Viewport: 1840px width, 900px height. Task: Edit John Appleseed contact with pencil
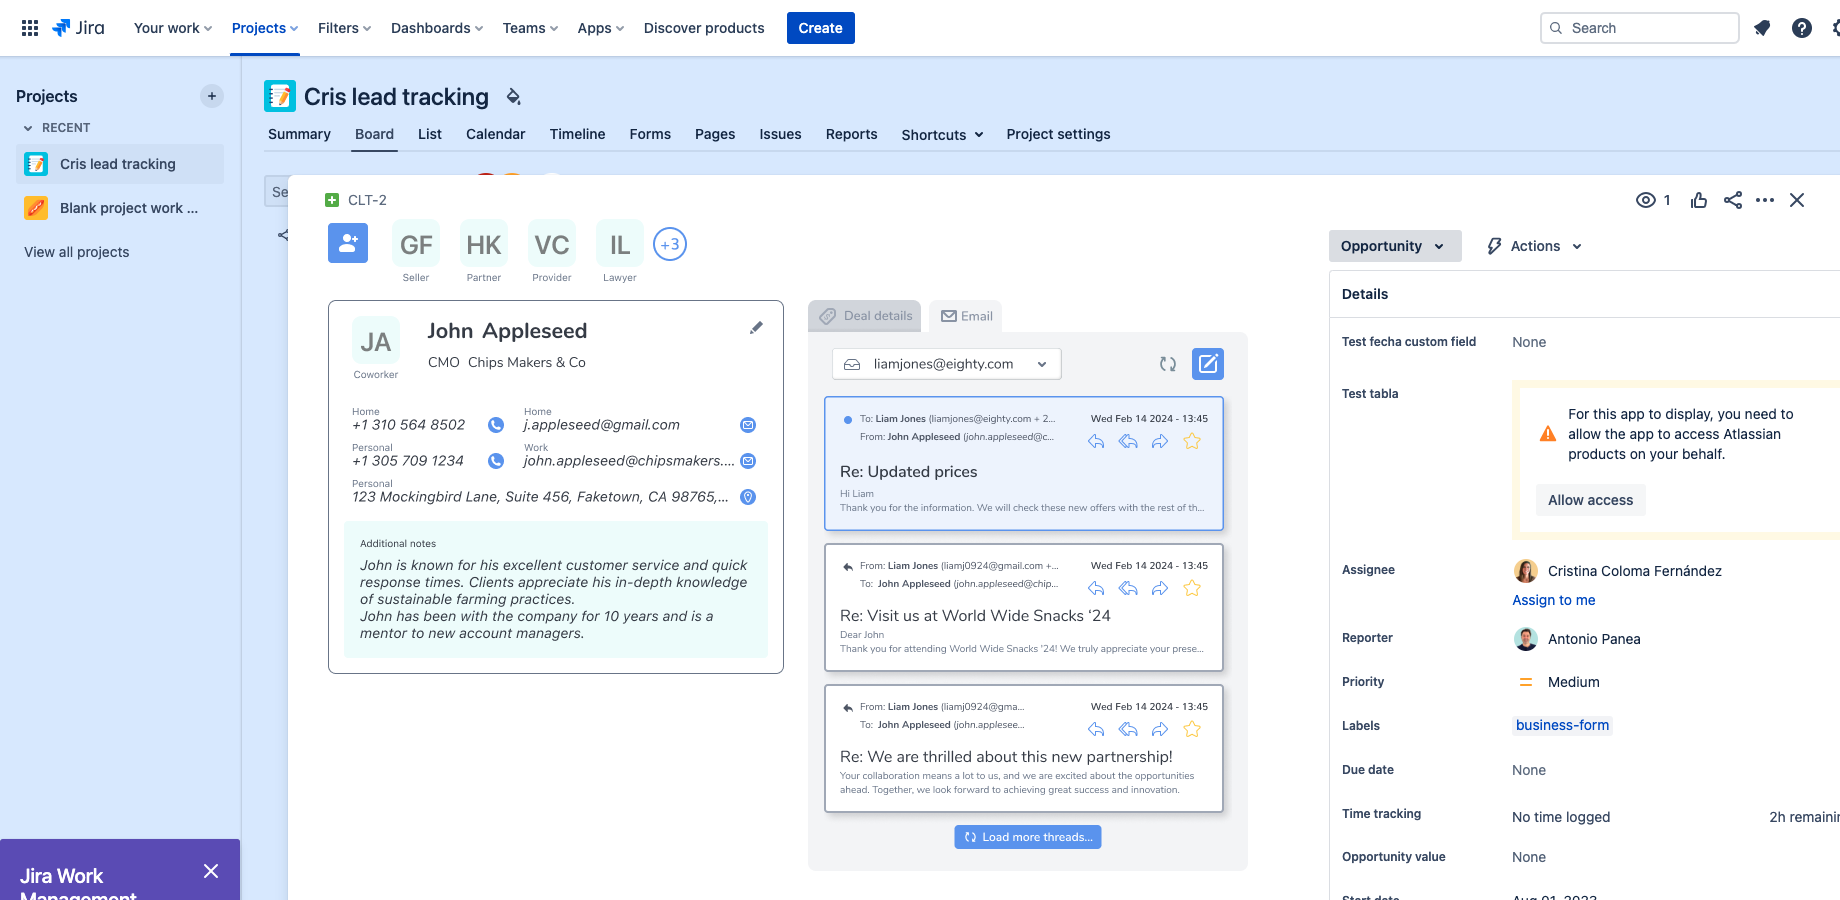click(756, 328)
